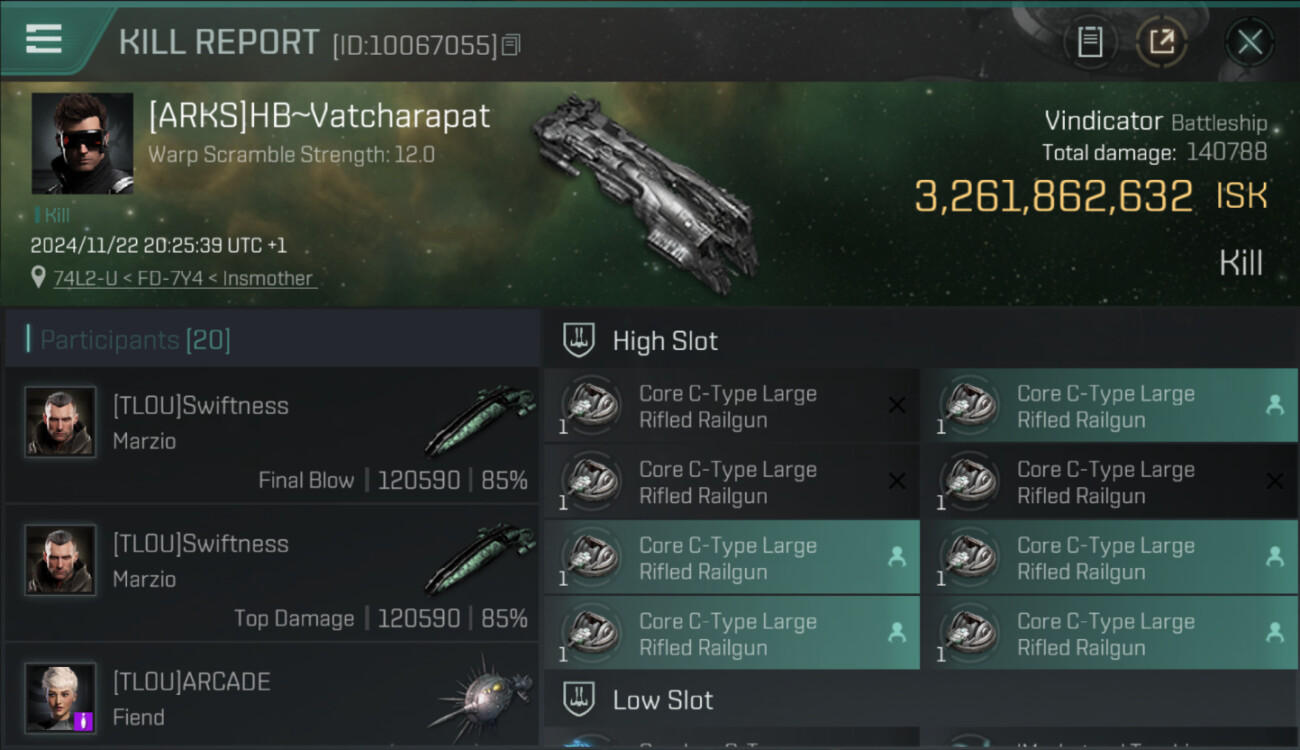Open ARCADE Fiend participant entry
The width and height of the screenshot is (1300, 750).
tap(272, 696)
